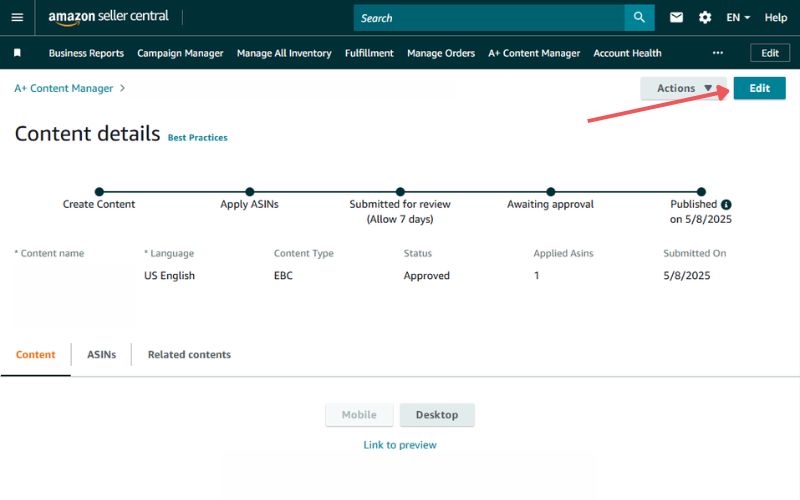
Task: Open the messages envelope icon
Action: pyautogui.click(x=677, y=18)
